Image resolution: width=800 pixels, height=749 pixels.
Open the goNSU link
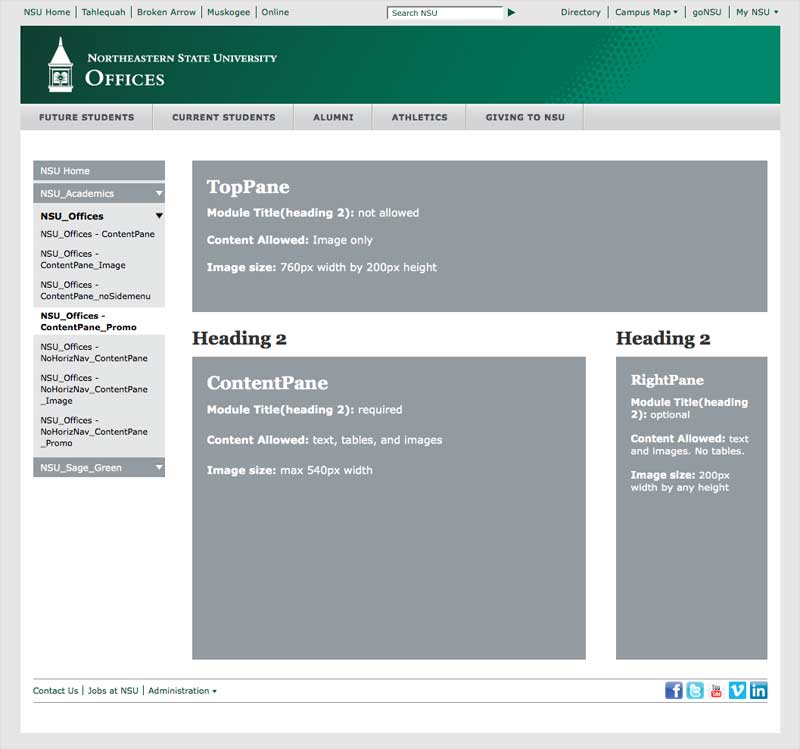pos(707,12)
